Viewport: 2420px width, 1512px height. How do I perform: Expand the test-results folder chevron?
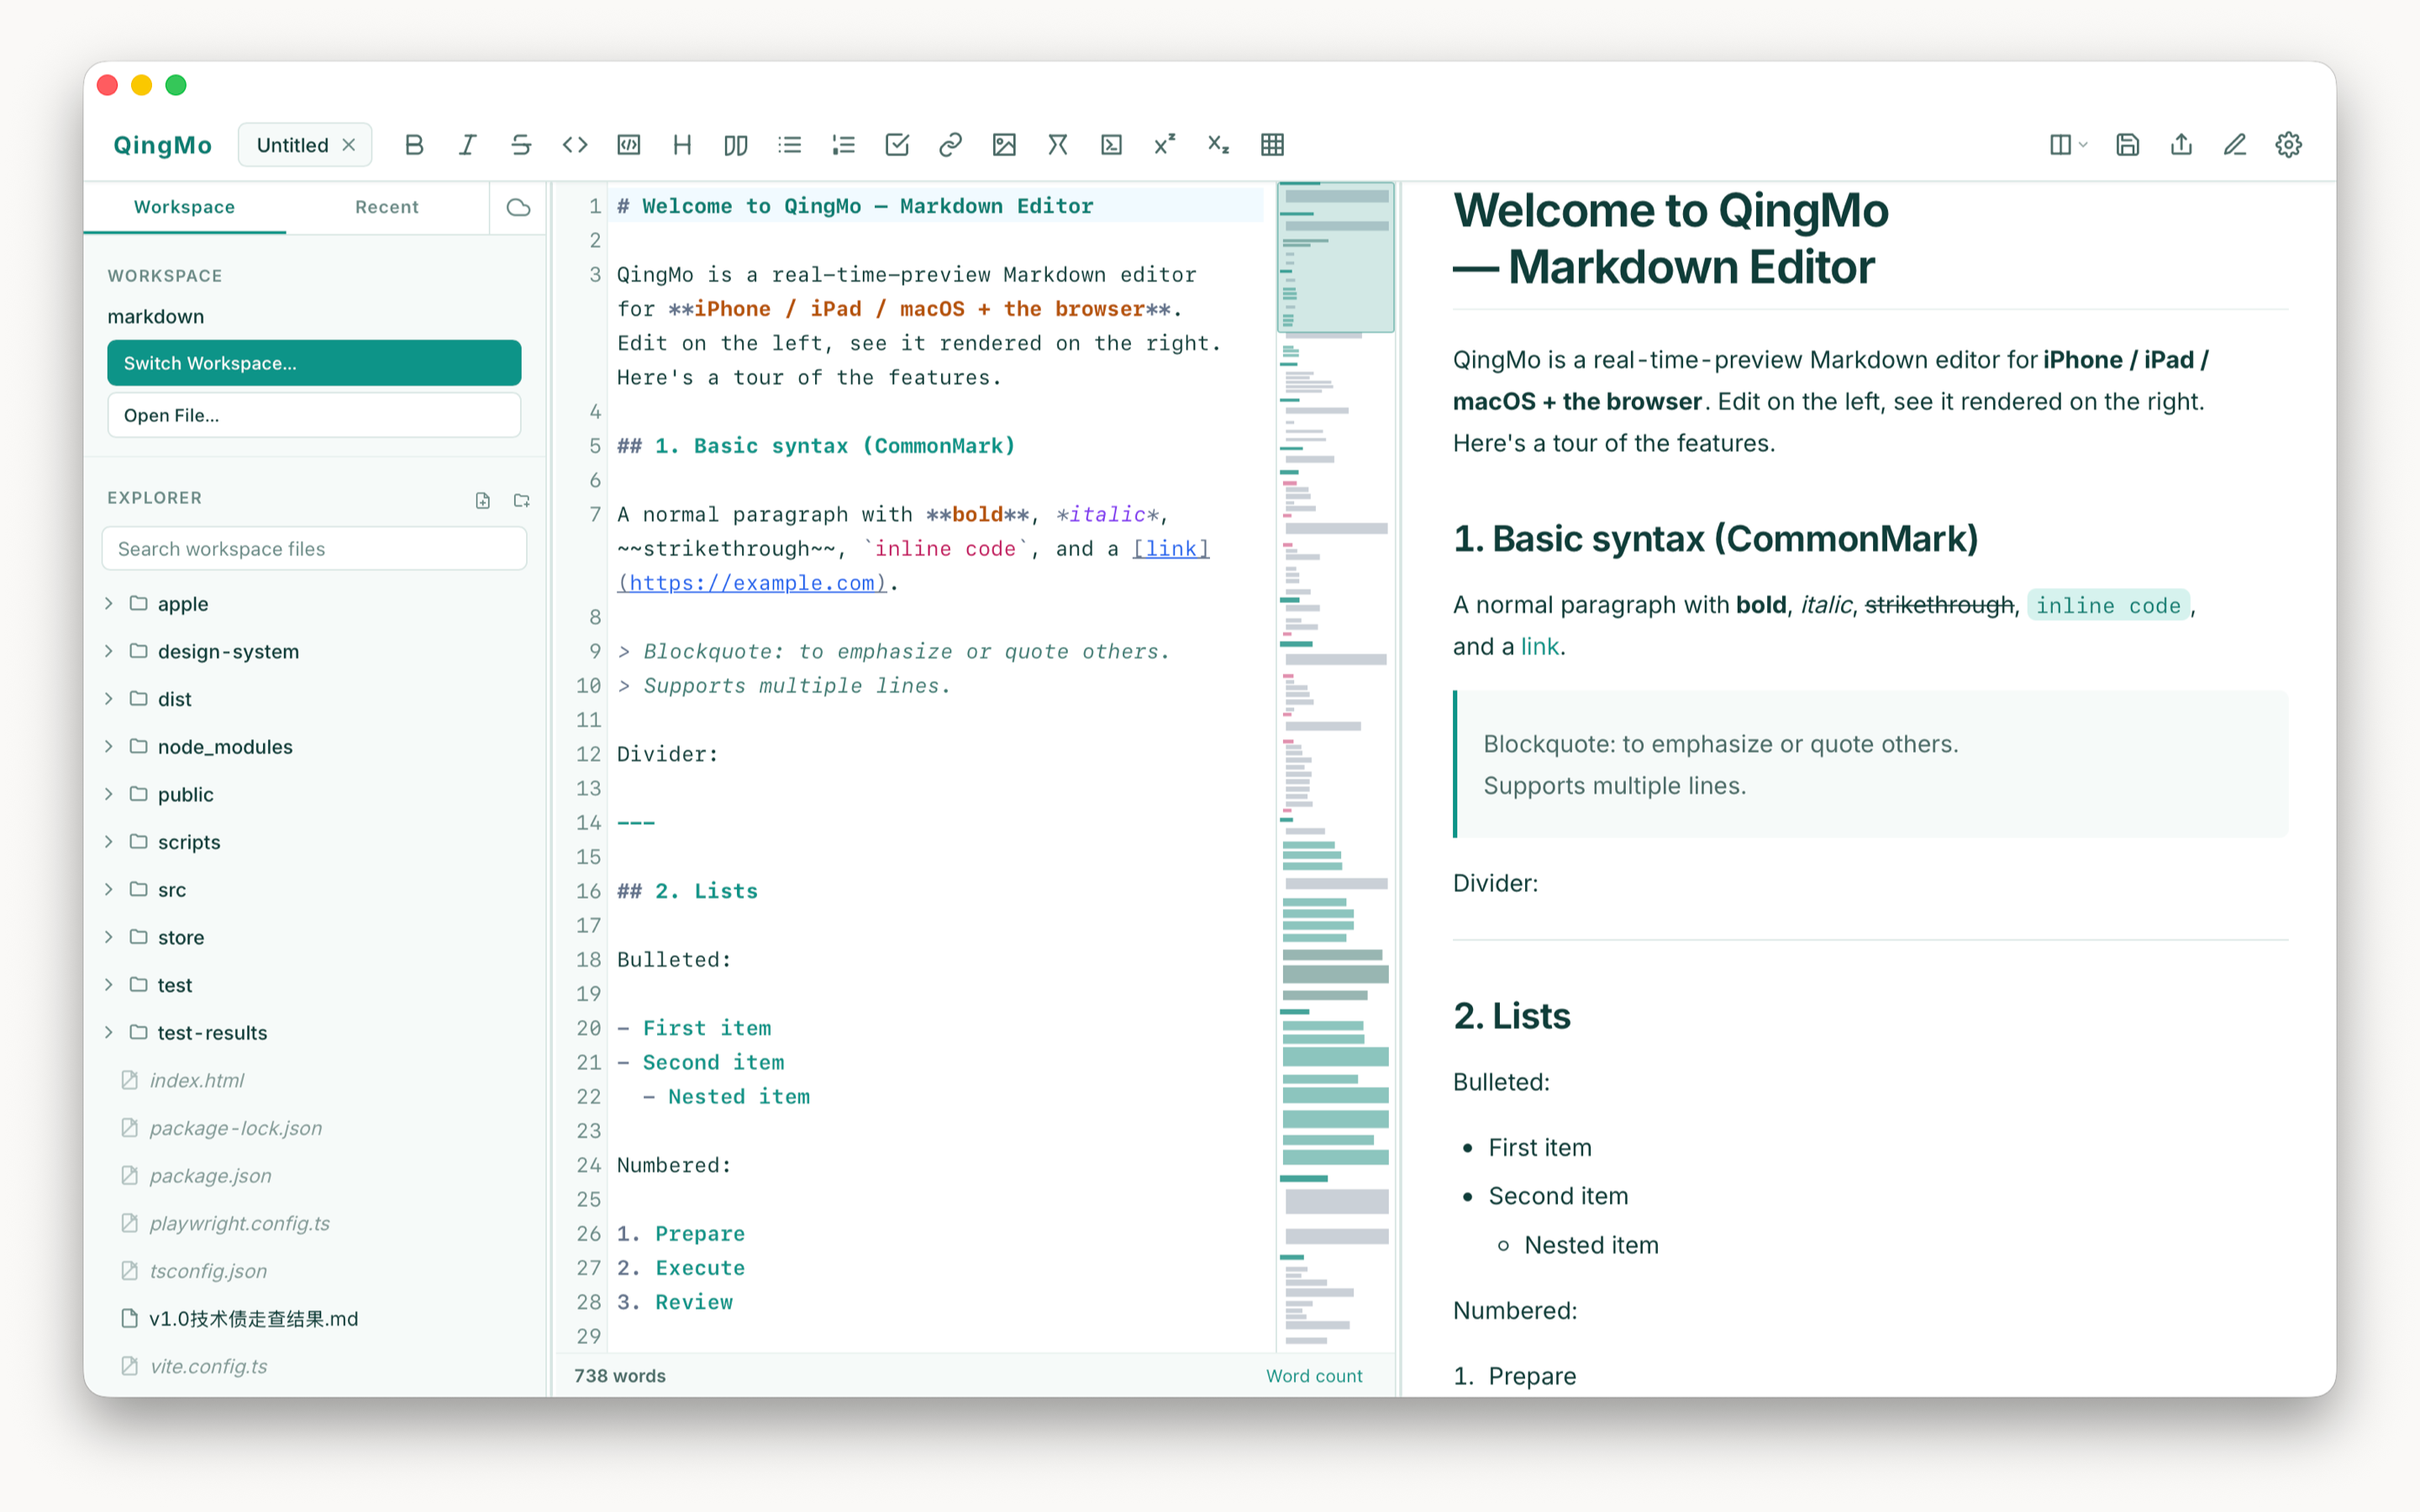(109, 1032)
